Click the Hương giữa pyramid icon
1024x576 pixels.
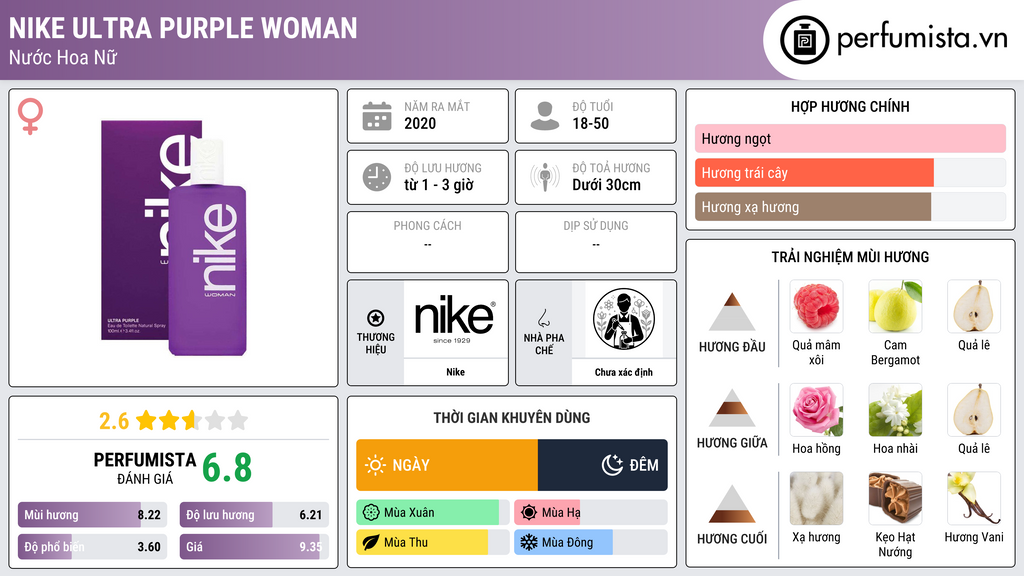732,408
